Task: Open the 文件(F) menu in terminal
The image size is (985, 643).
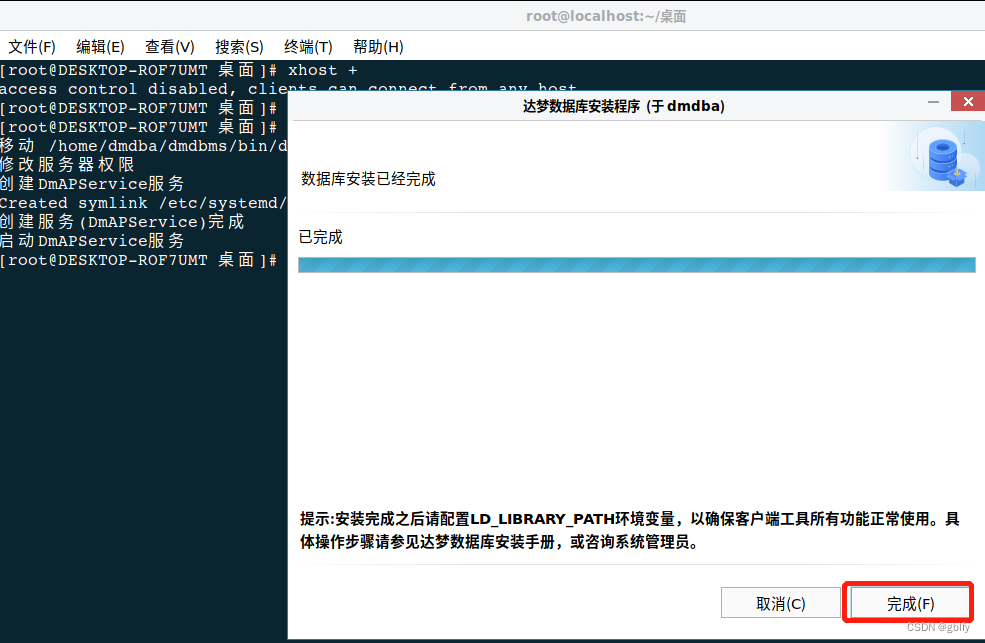Action: click(x=31, y=47)
